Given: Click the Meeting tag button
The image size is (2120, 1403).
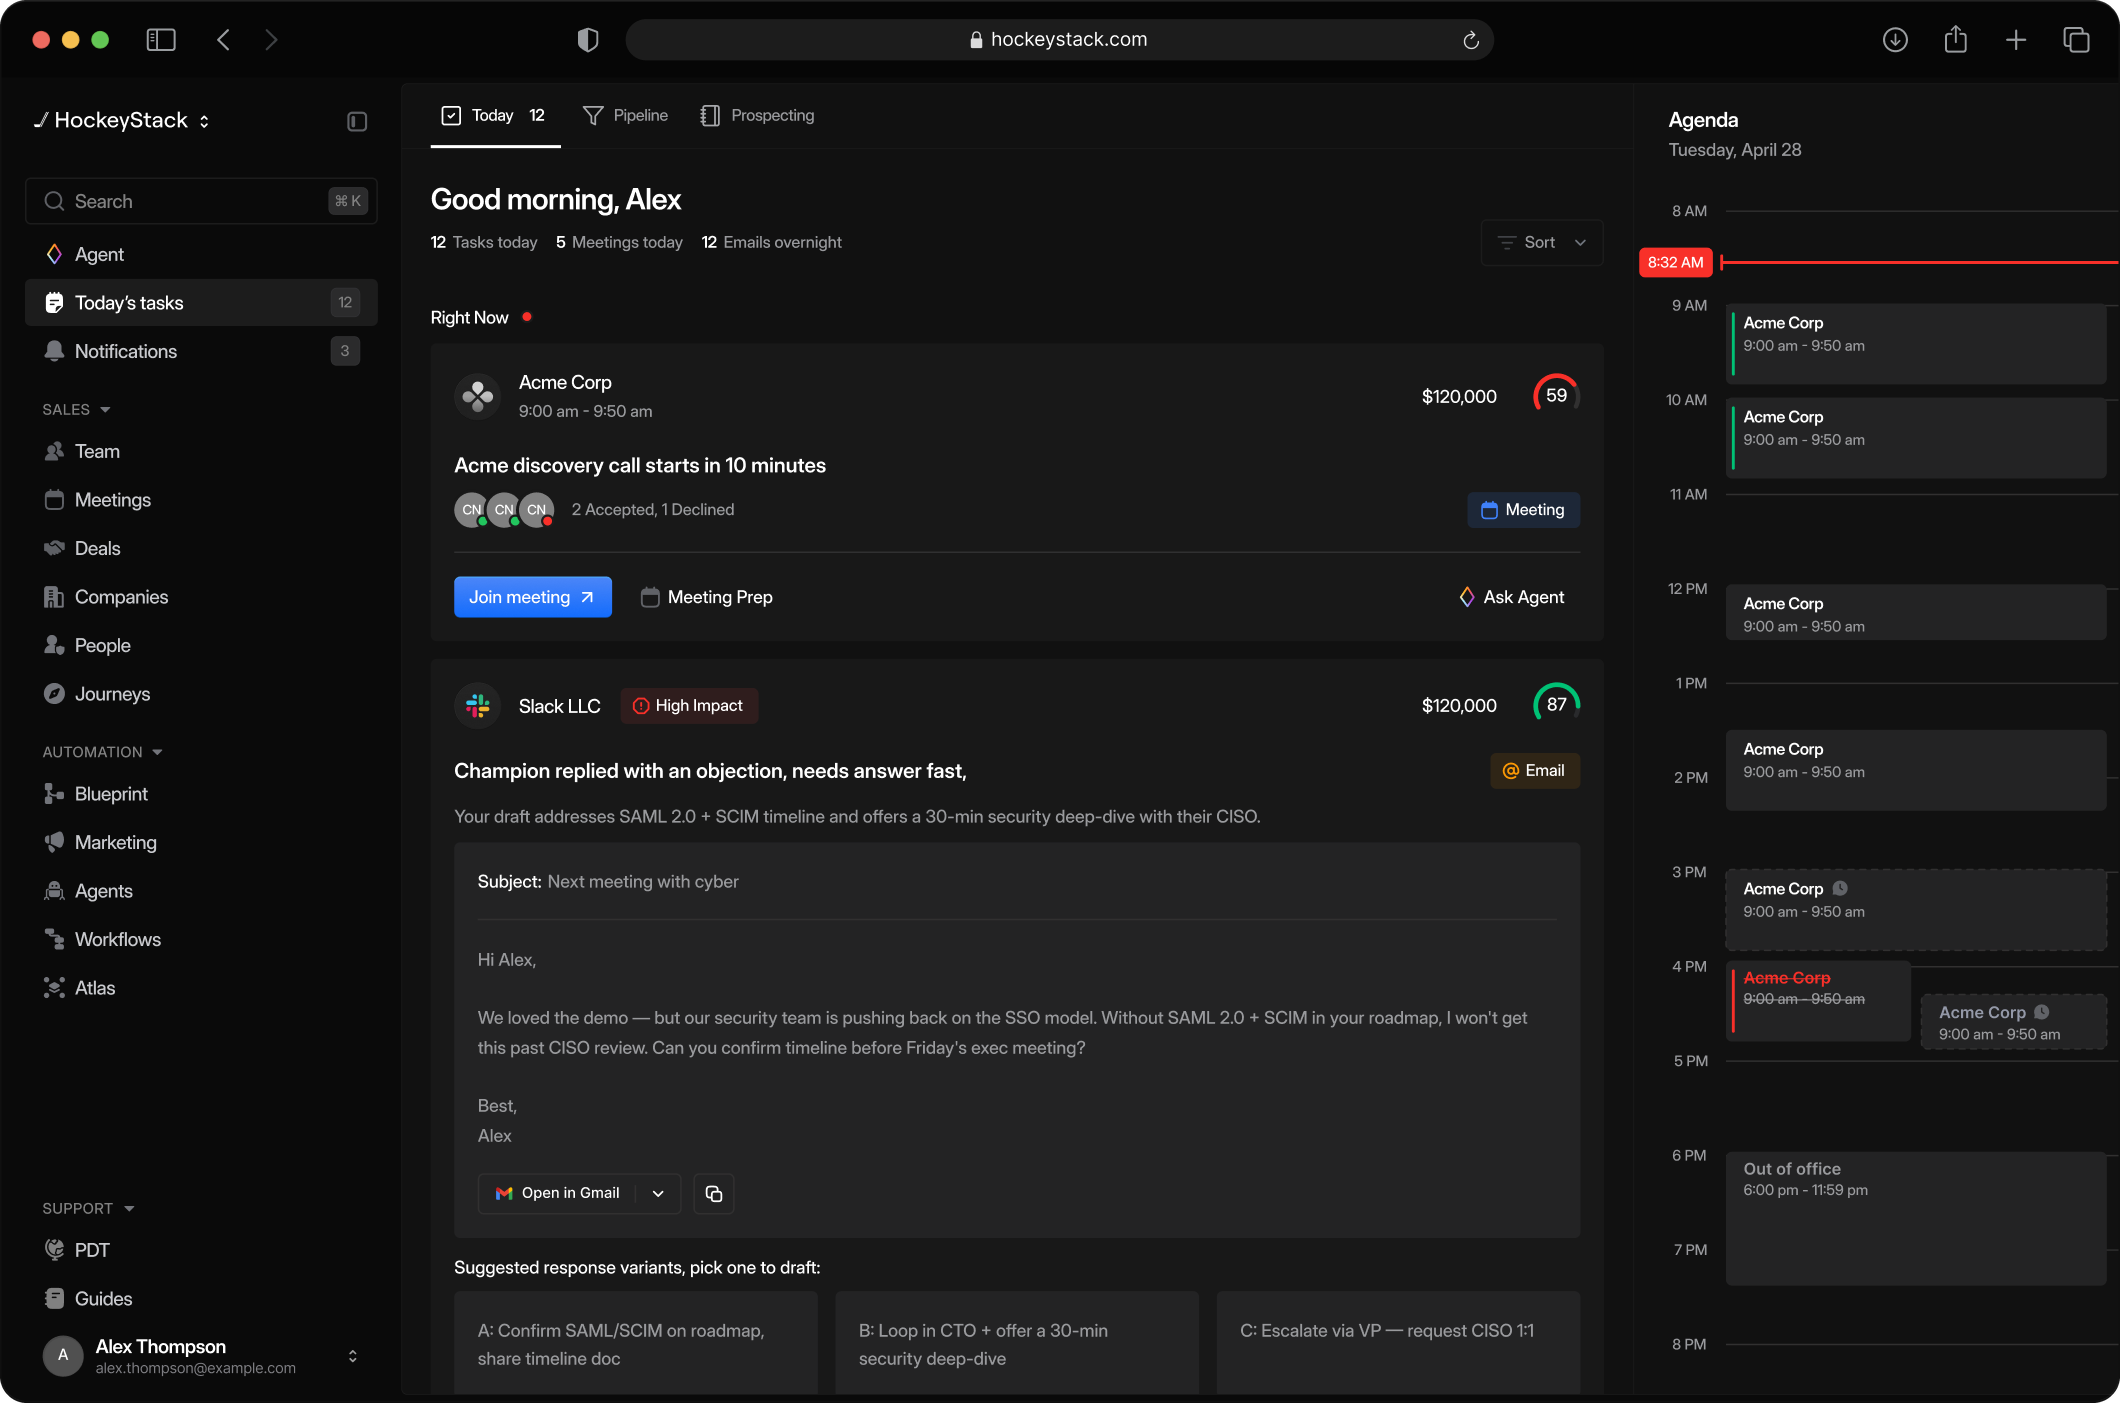Looking at the screenshot, I should tap(1524, 510).
